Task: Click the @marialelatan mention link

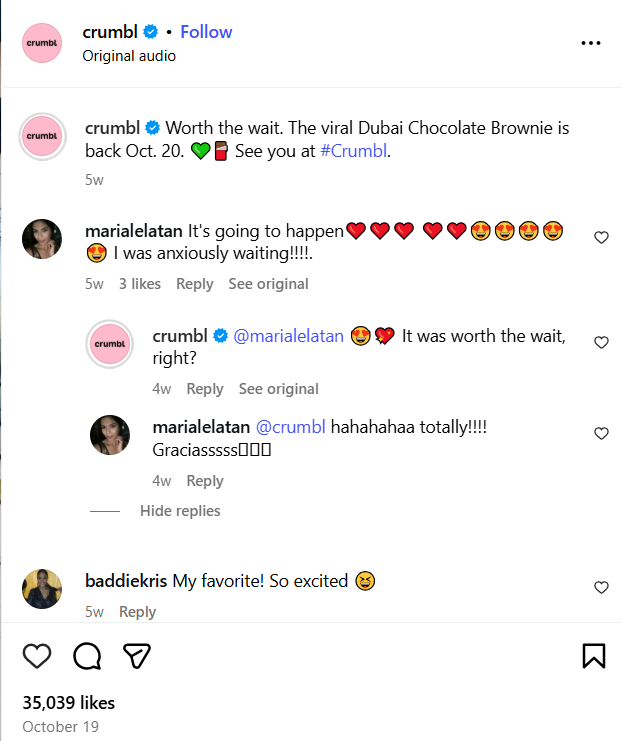Action: pyautogui.click(x=288, y=337)
